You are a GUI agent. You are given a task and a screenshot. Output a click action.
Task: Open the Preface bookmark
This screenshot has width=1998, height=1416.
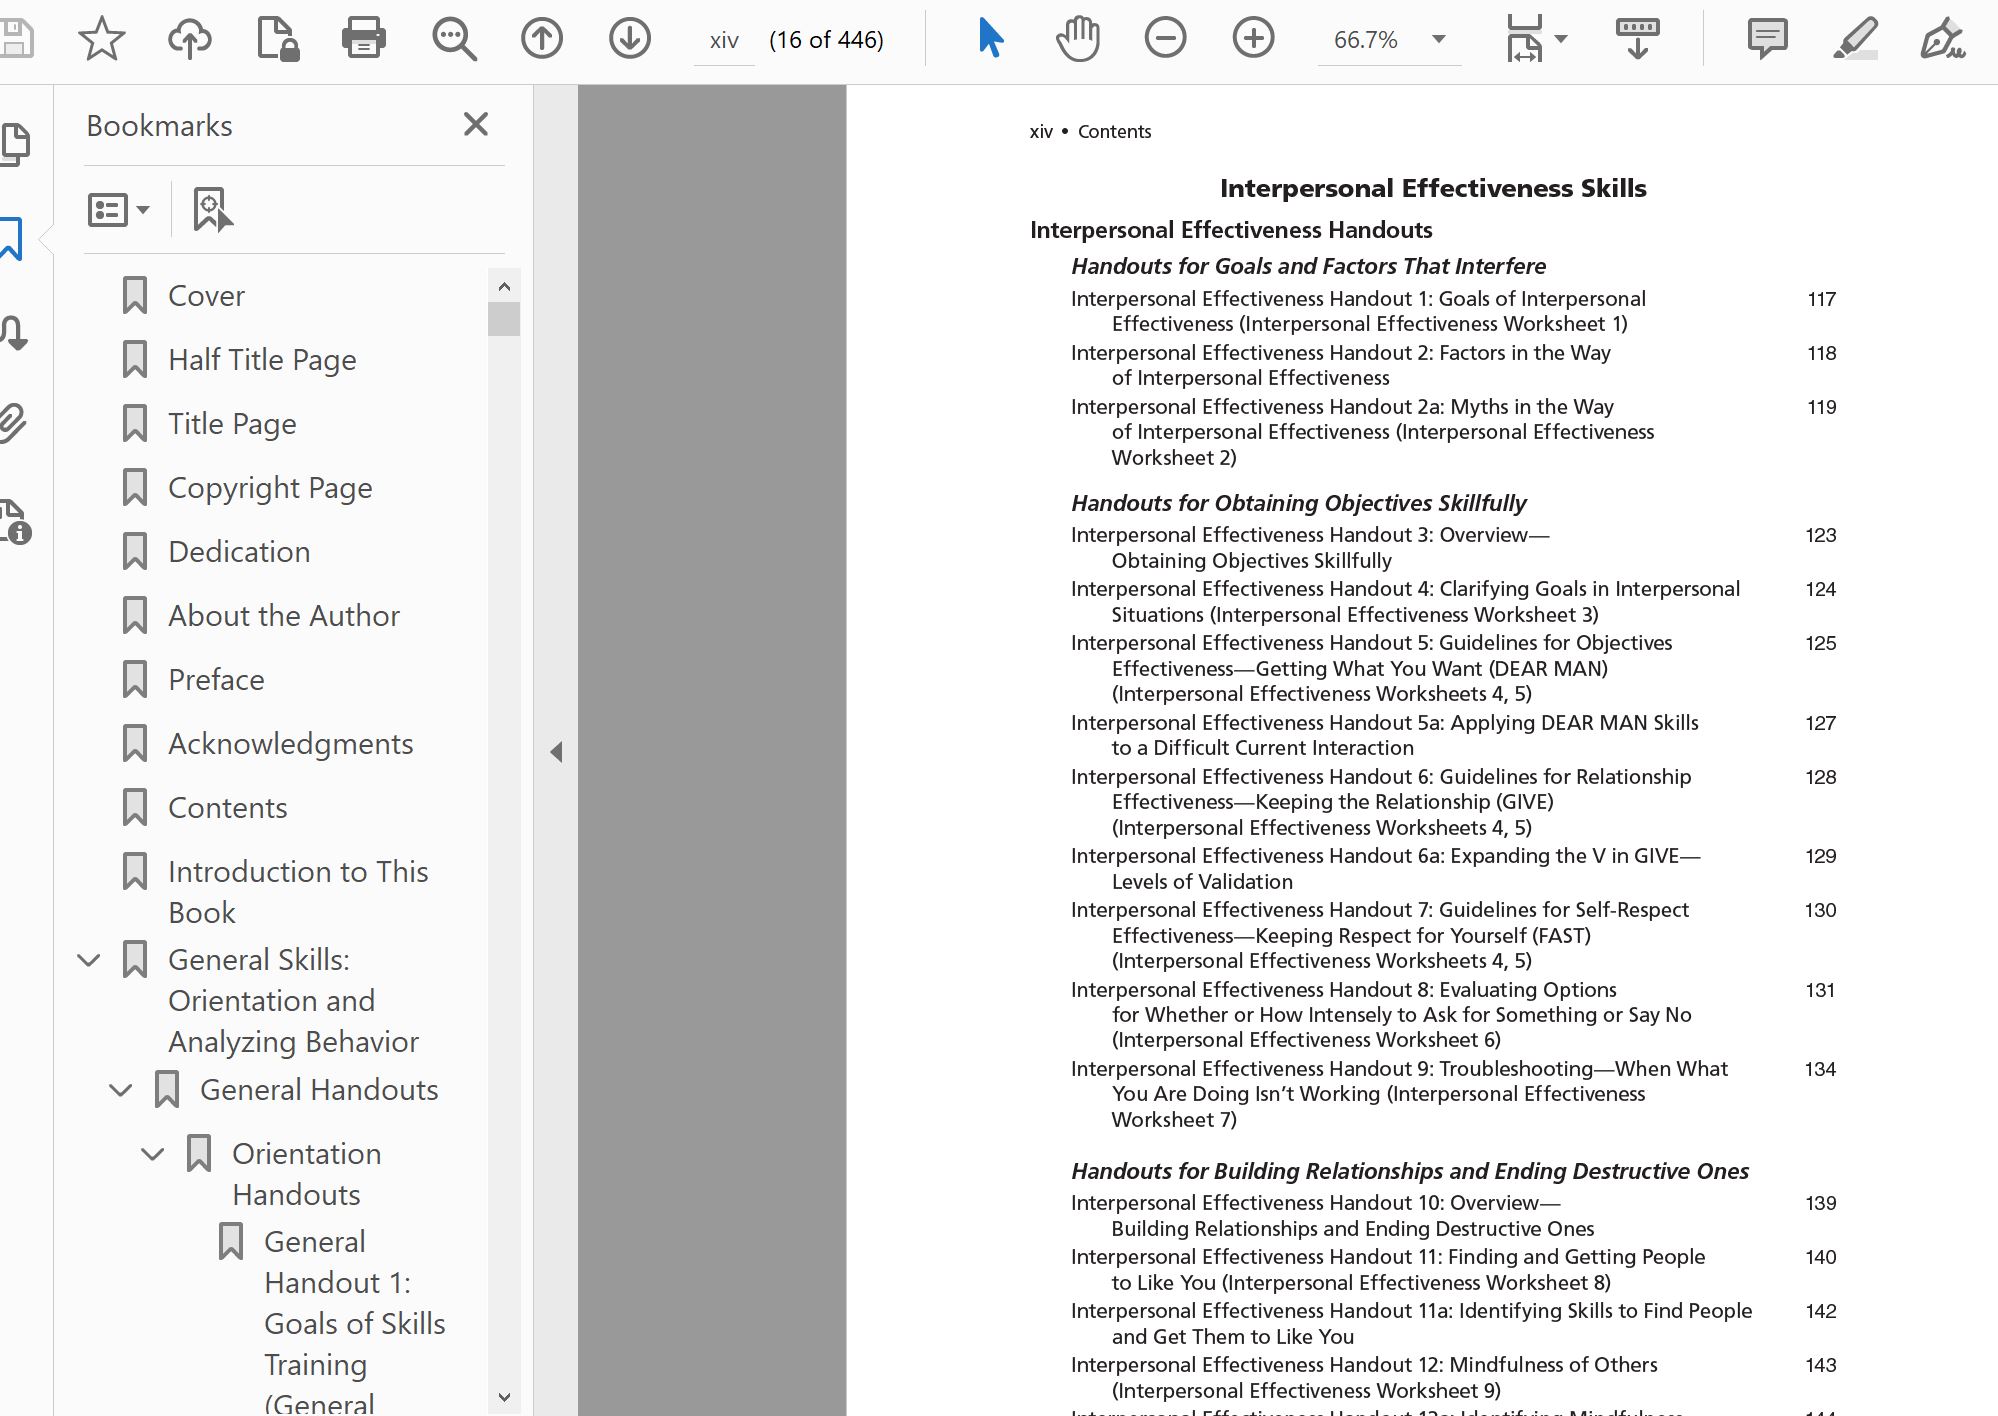pos(216,680)
